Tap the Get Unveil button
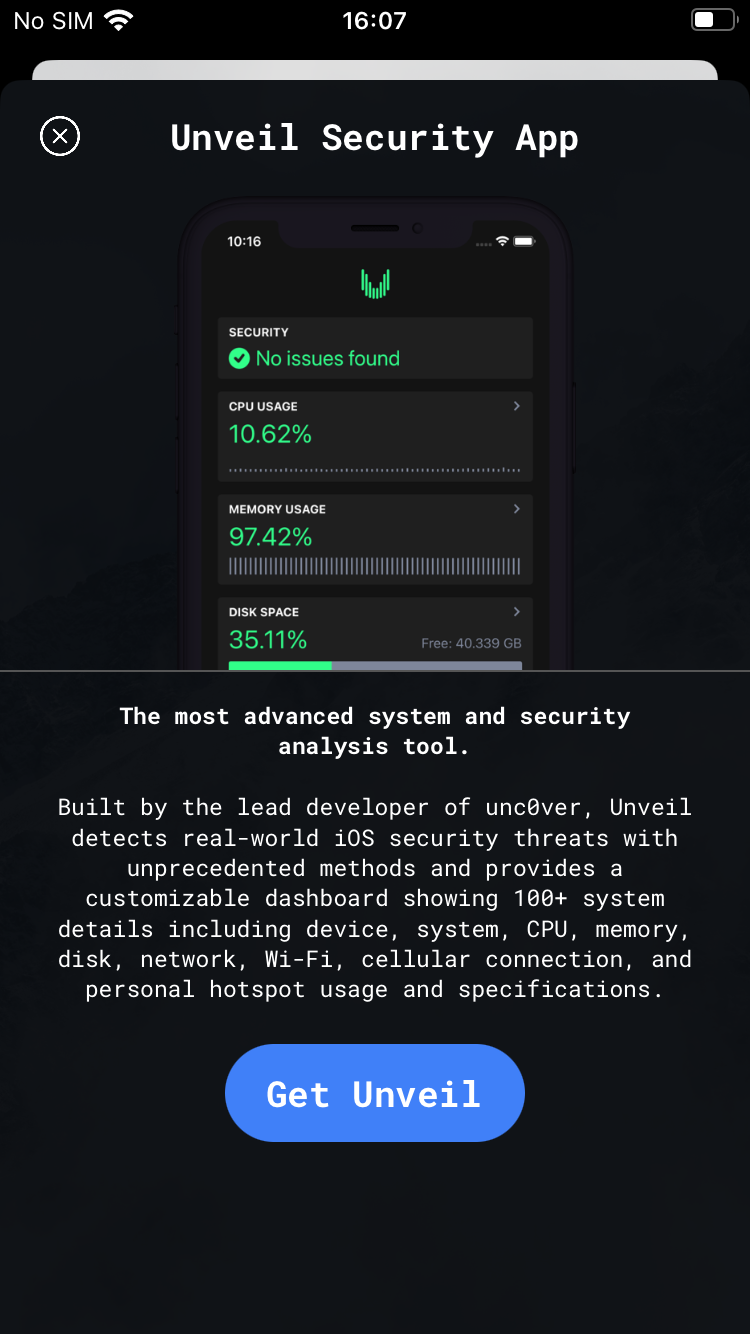 (x=375, y=1093)
